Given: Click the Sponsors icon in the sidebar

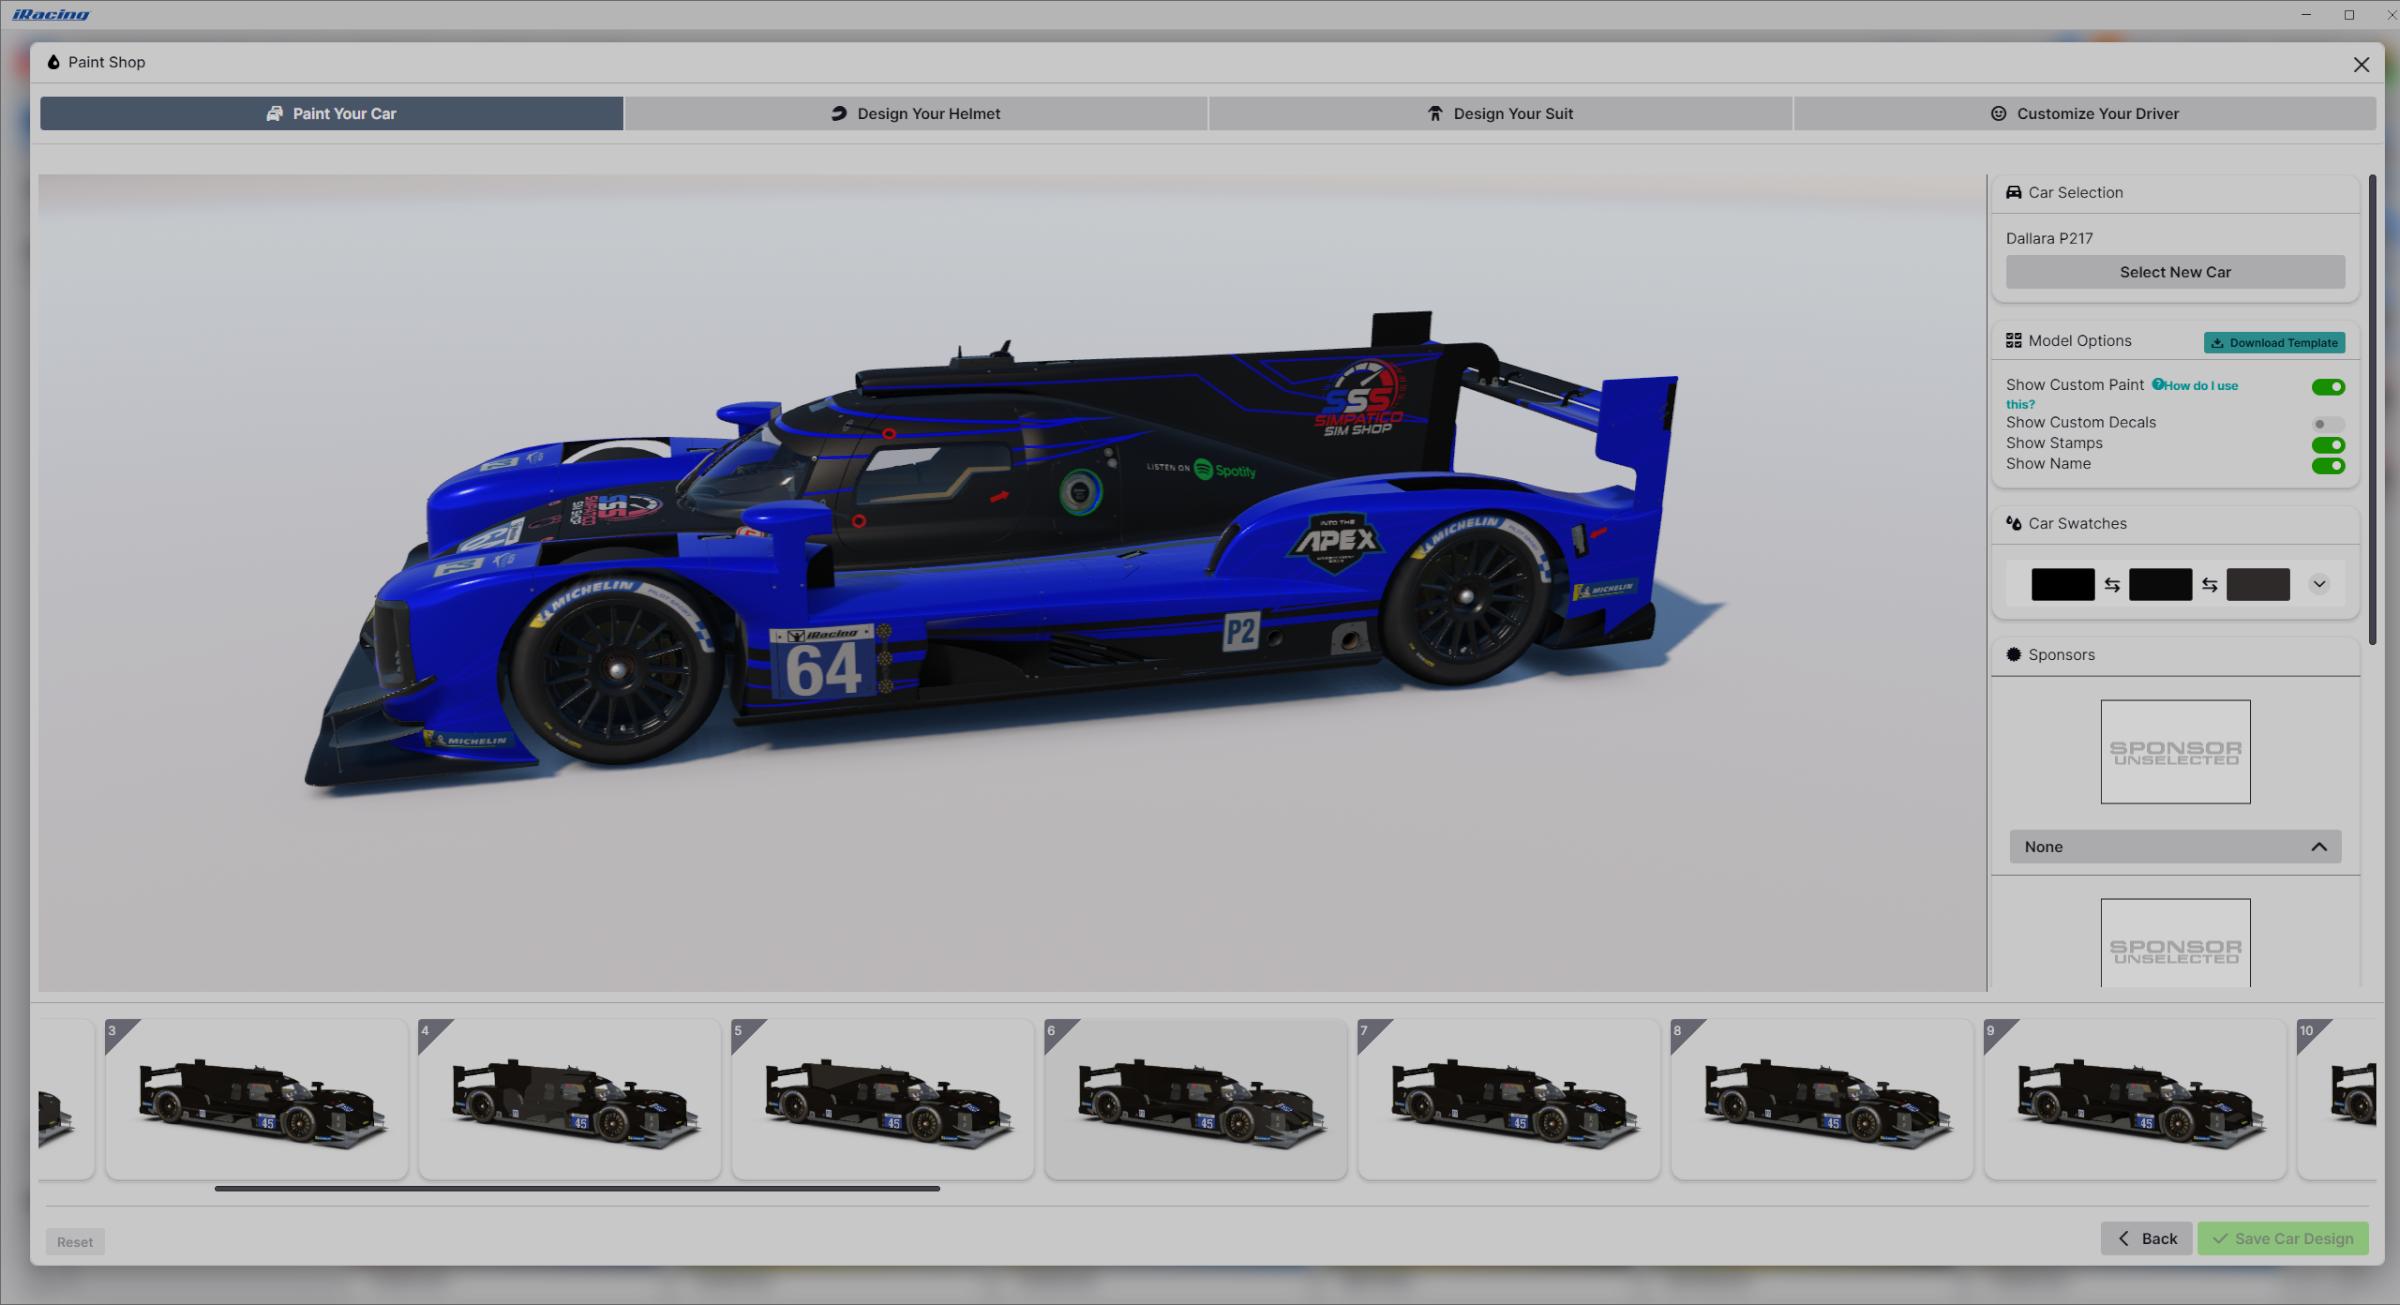Looking at the screenshot, I should tap(2013, 654).
